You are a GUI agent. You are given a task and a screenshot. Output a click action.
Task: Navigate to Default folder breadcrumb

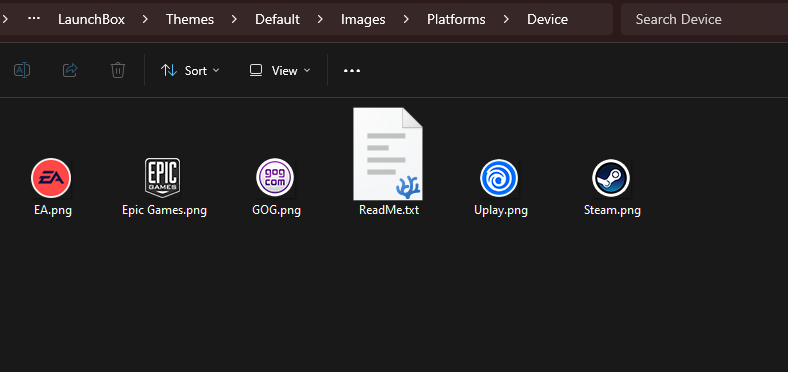tap(277, 20)
